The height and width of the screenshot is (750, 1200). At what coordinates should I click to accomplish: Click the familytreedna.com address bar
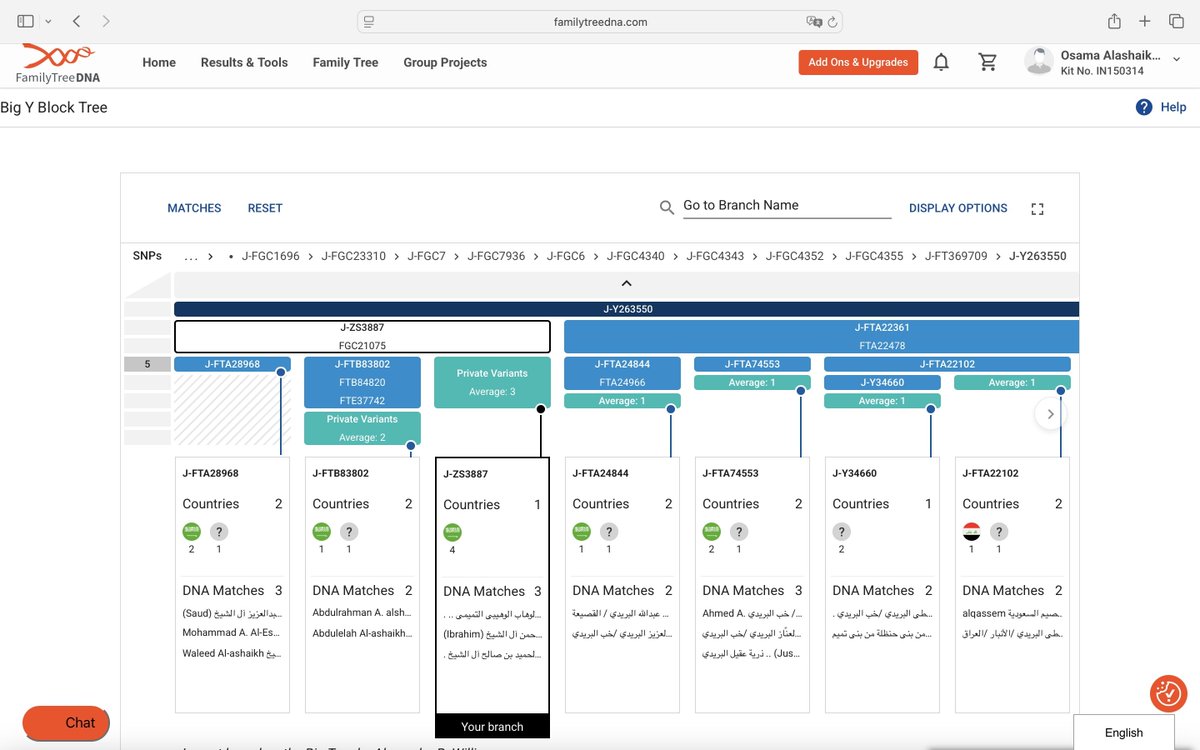600,21
